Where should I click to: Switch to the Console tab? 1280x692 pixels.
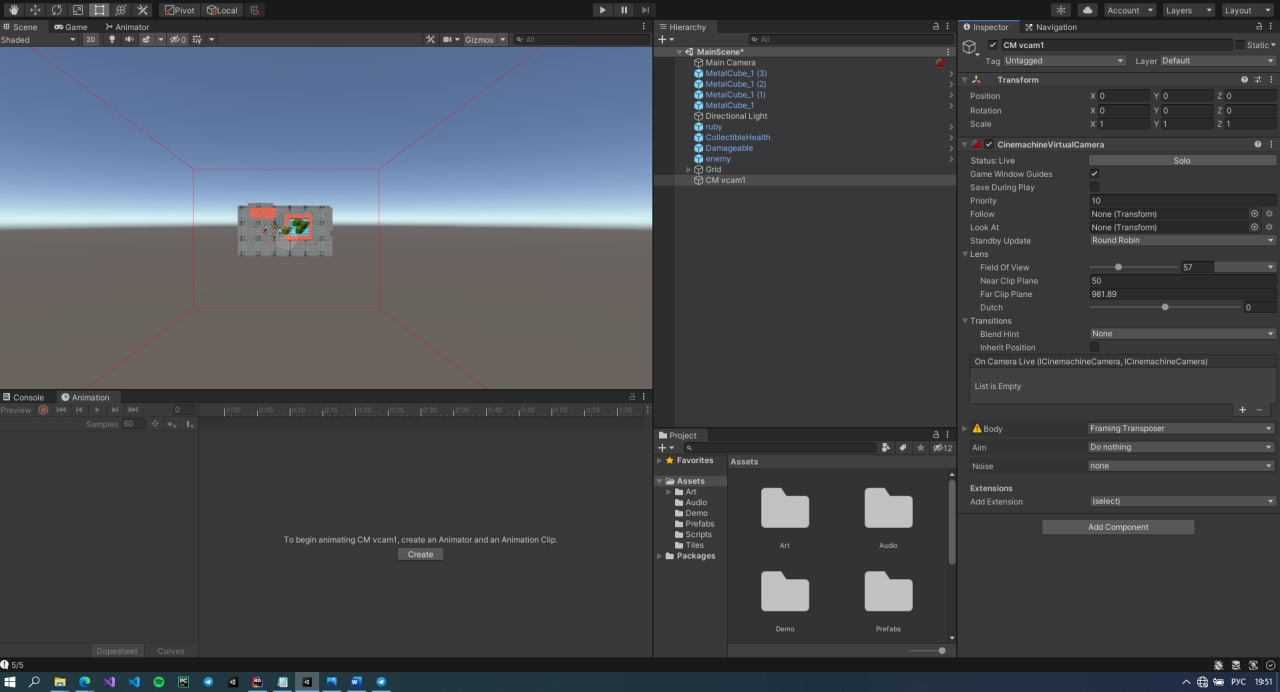click(23, 397)
